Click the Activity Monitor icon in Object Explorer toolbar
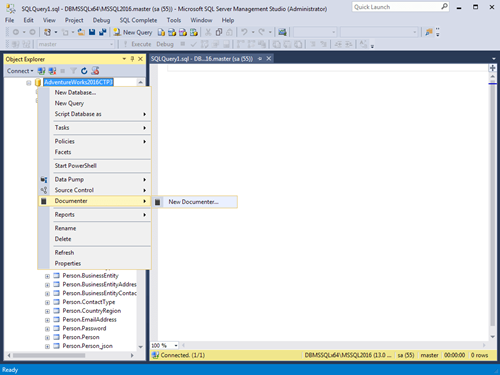This screenshot has height=375, width=500. pos(95,71)
